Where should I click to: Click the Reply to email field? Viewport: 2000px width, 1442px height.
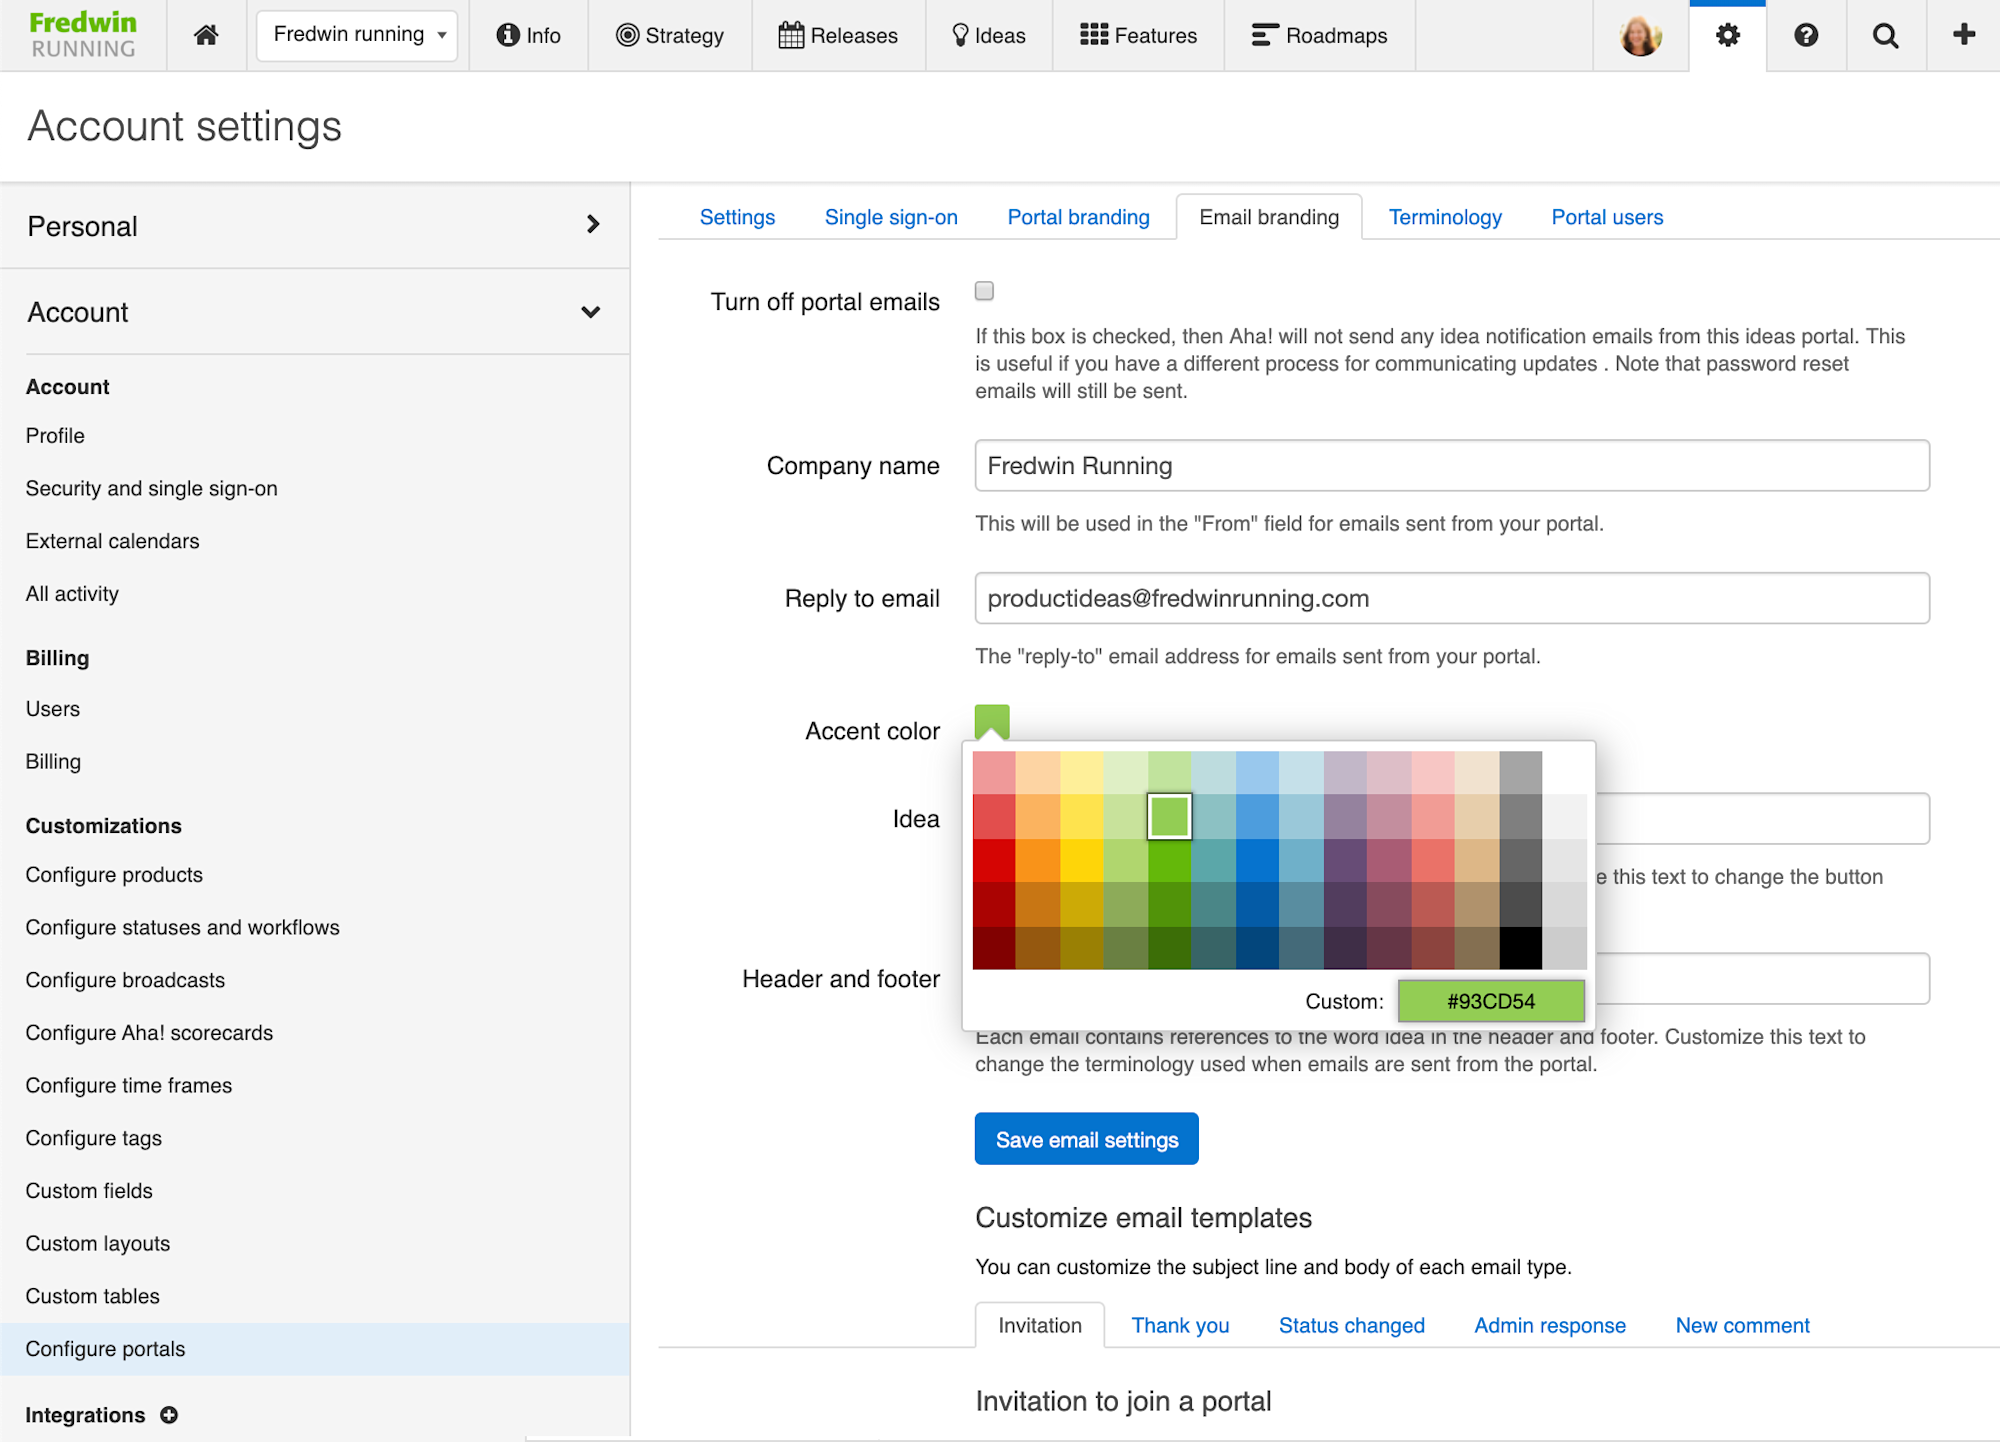point(1451,598)
